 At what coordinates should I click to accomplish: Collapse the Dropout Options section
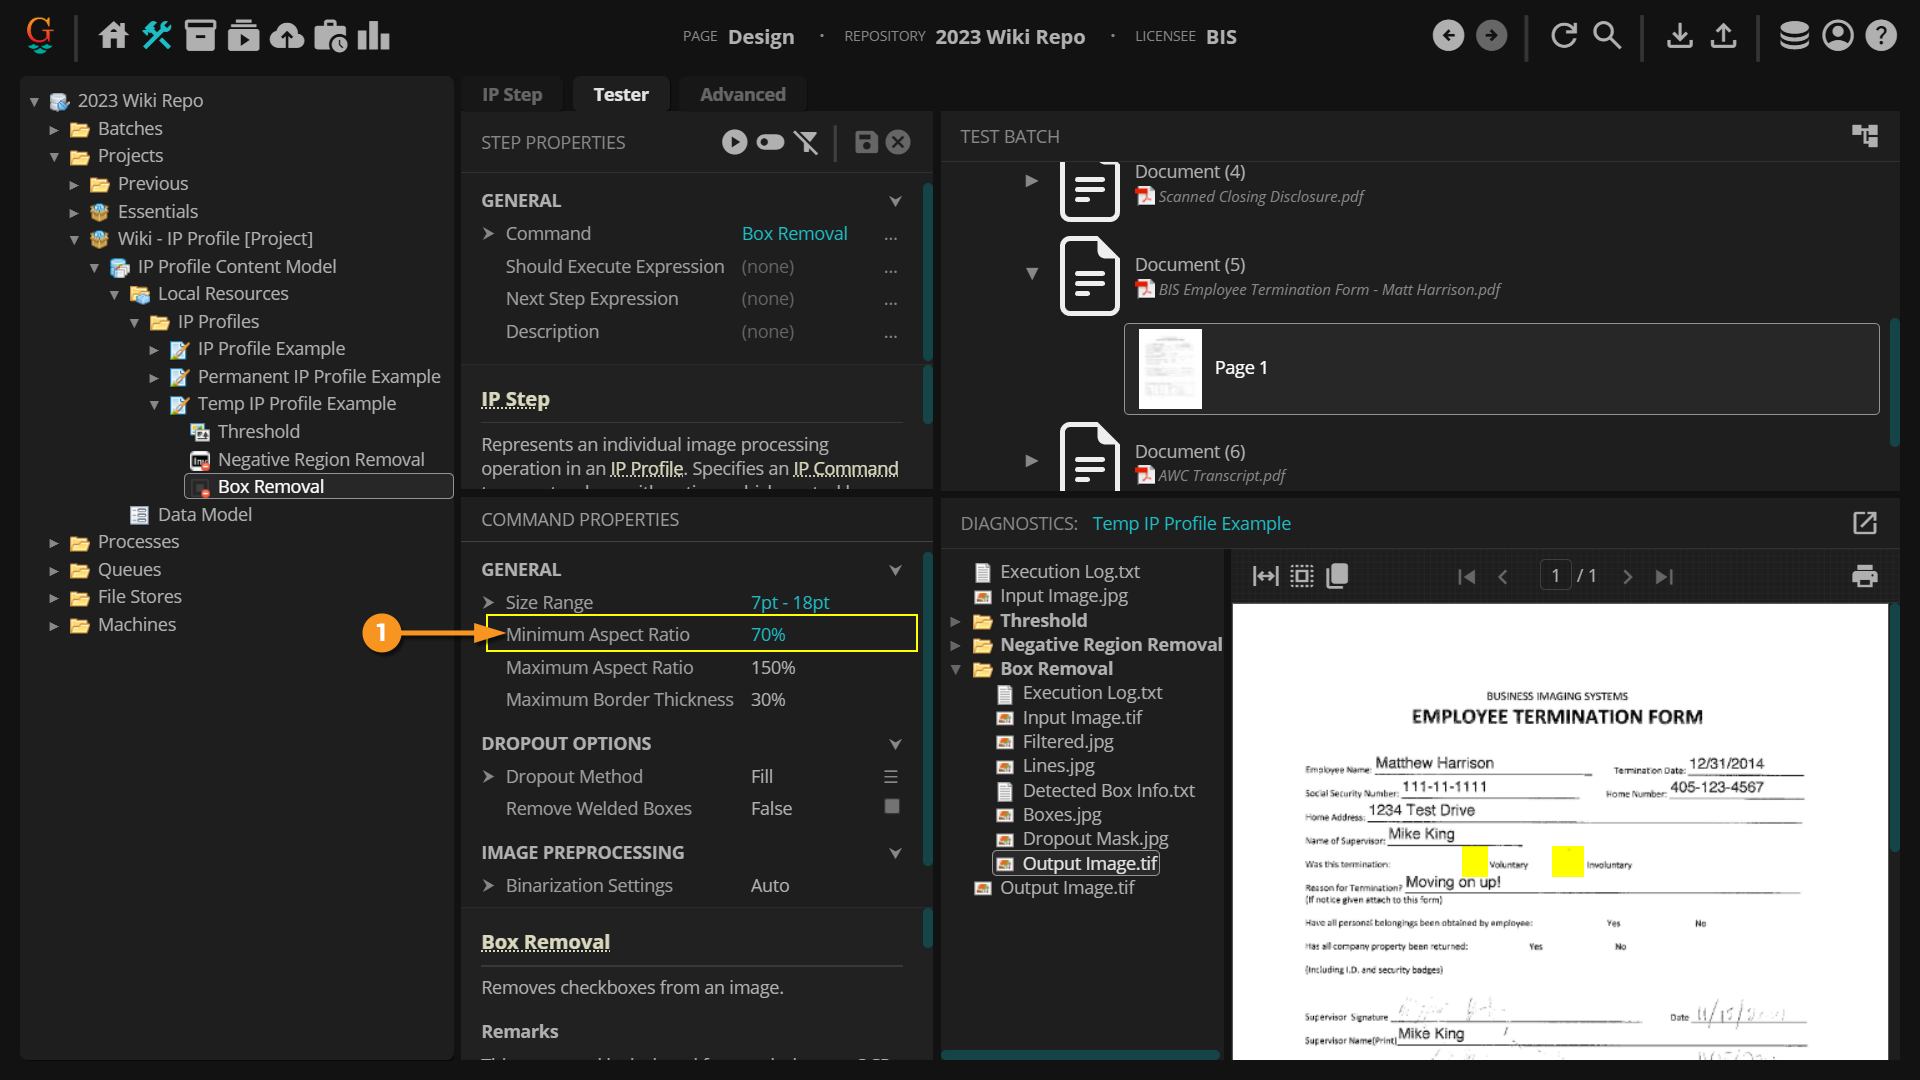click(895, 744)
